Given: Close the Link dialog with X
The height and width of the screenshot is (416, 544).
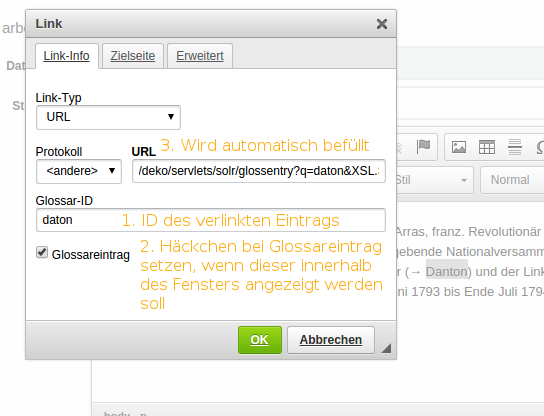Looking at the screenshot, I should pyautogui.click(x=382, y=24).
